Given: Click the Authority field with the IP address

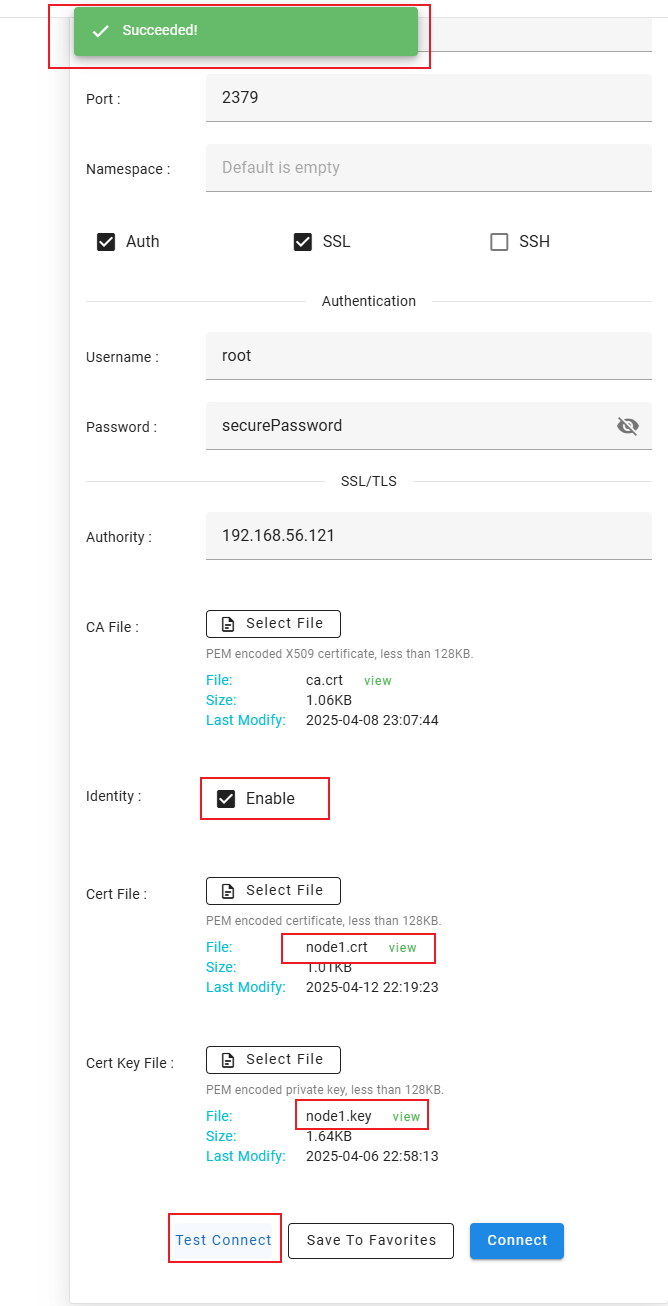Looking at the screenshot, I should (x=429, y=536).
